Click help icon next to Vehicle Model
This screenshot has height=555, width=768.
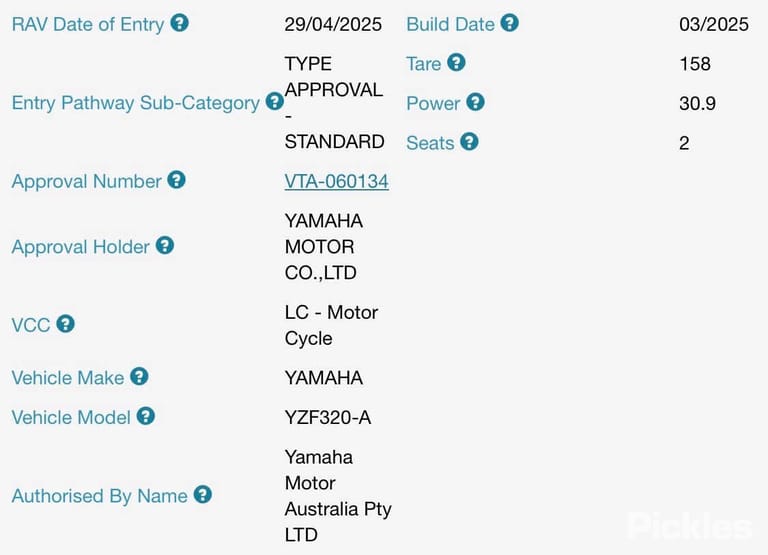(x=145, y=416)
